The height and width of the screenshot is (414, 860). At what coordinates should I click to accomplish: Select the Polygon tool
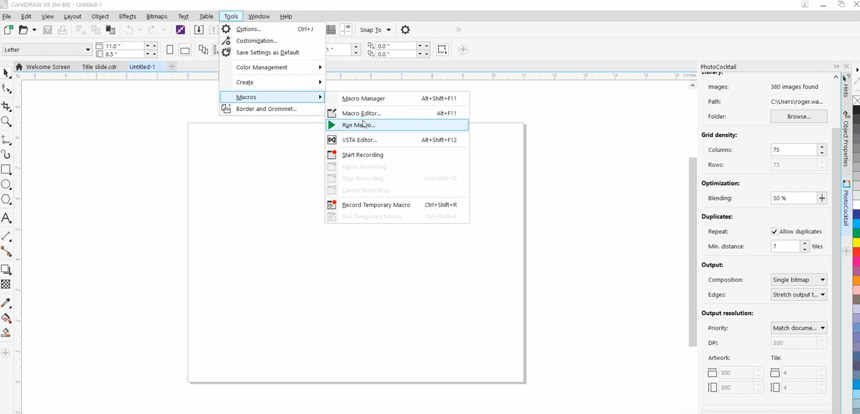point(6,199)
